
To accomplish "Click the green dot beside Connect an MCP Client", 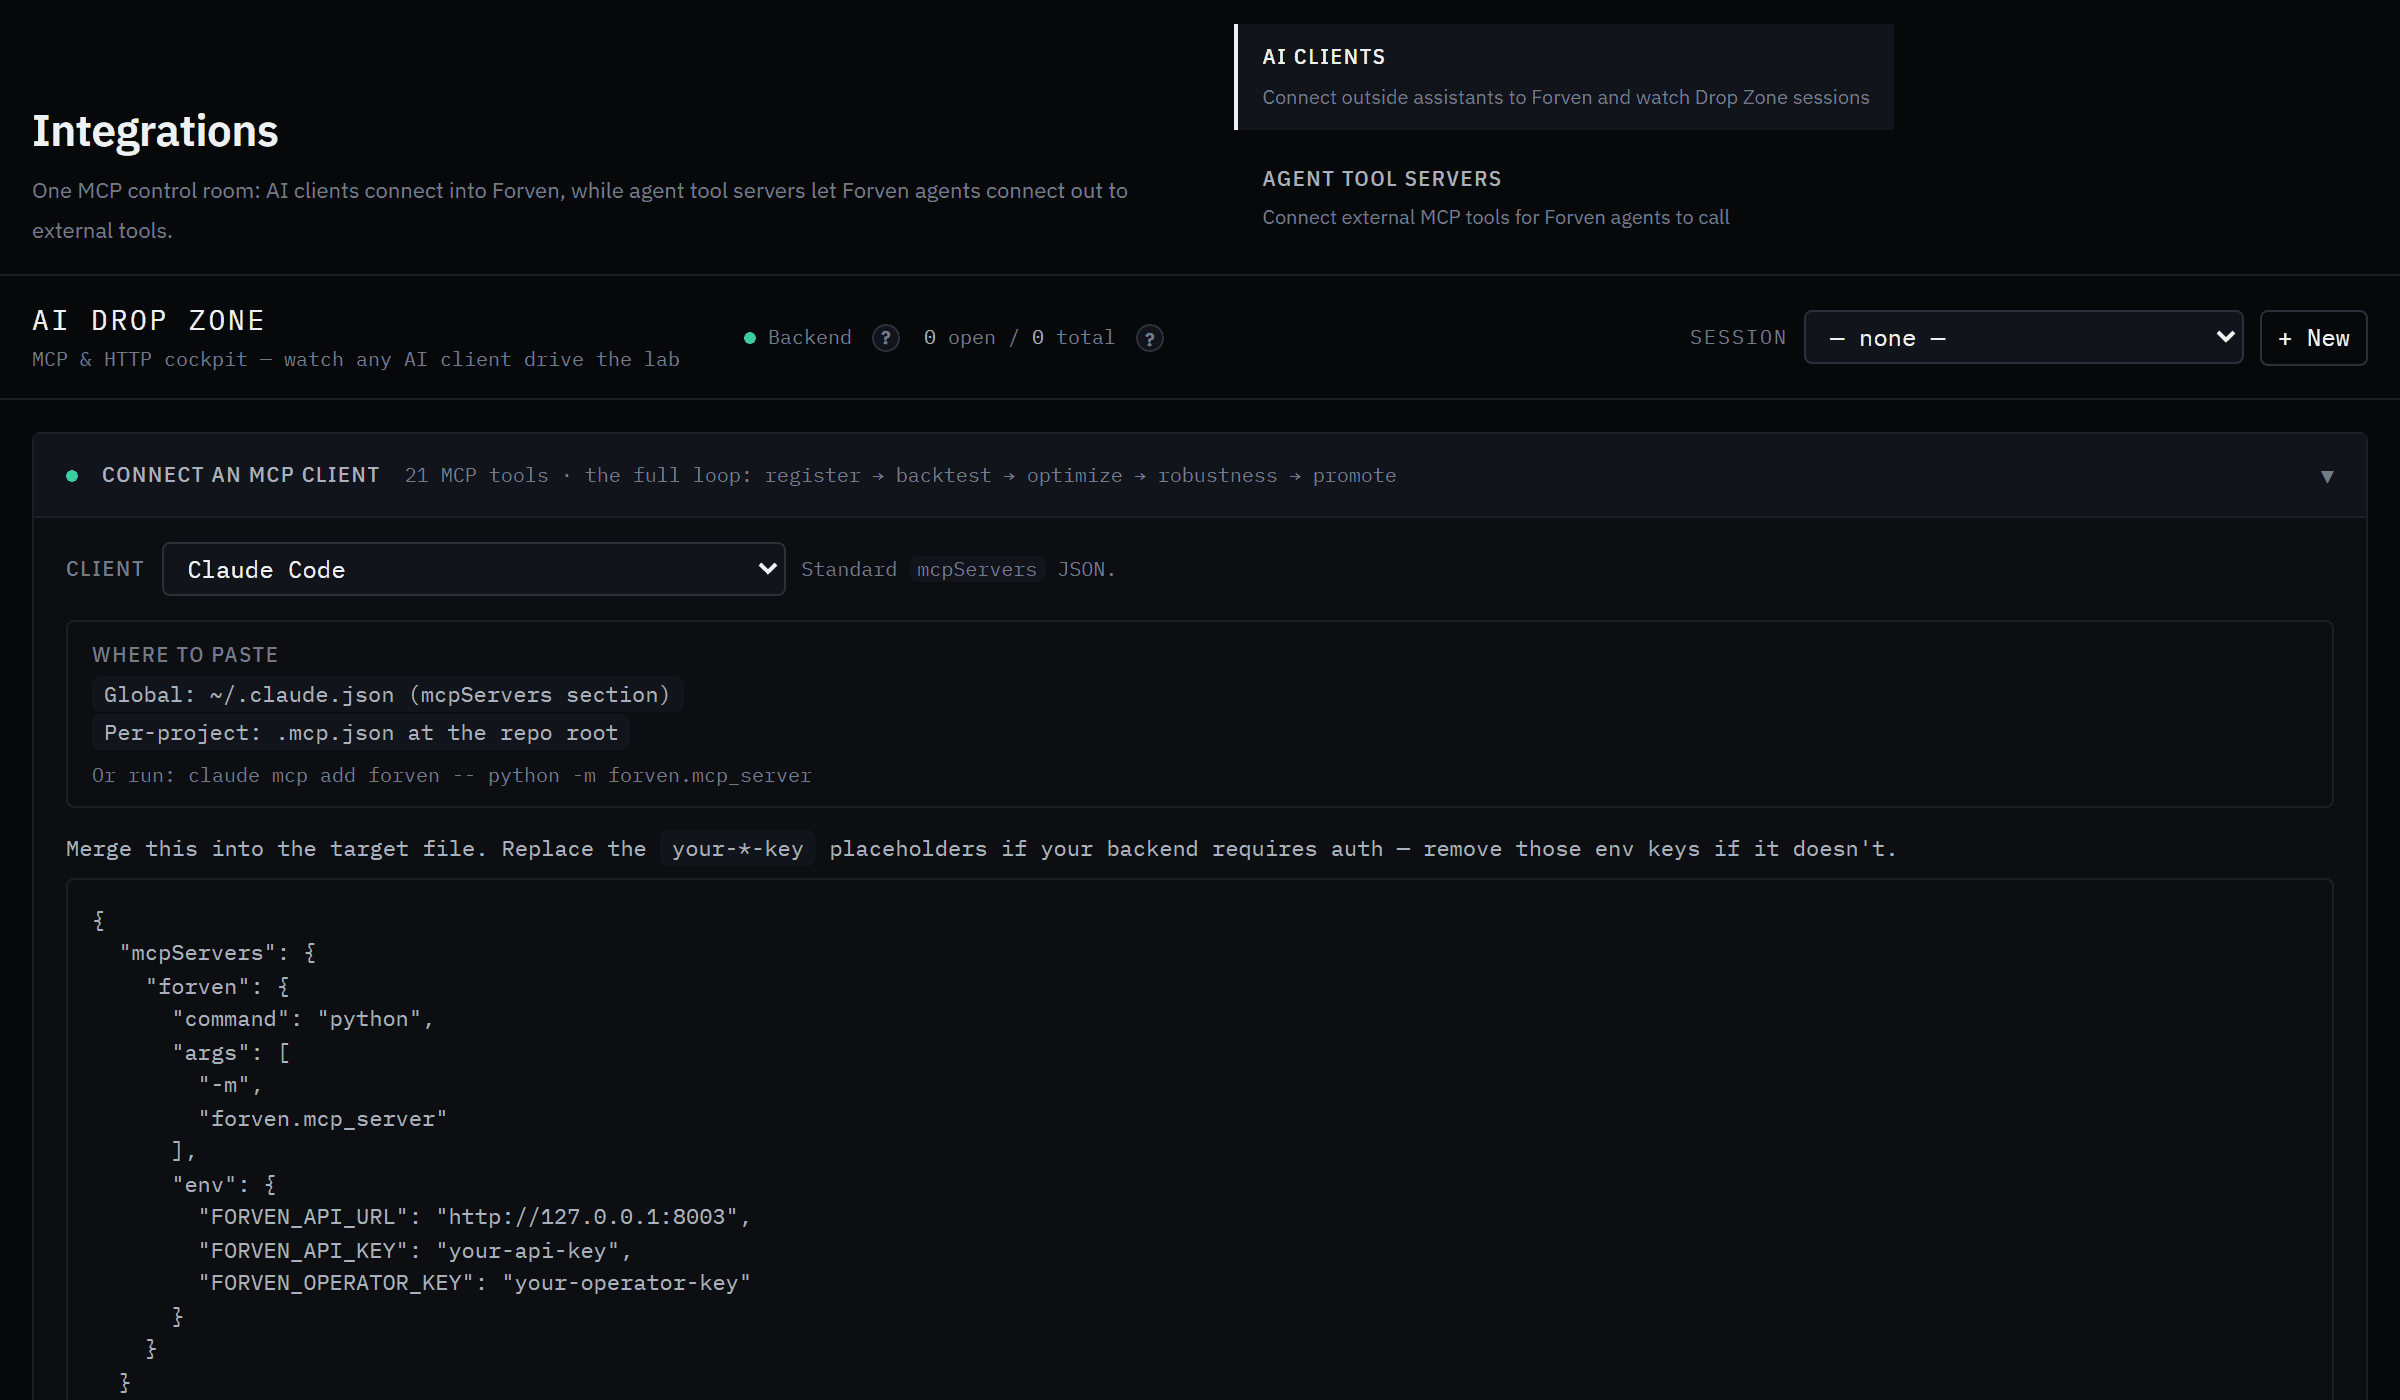I will (72, 476).
